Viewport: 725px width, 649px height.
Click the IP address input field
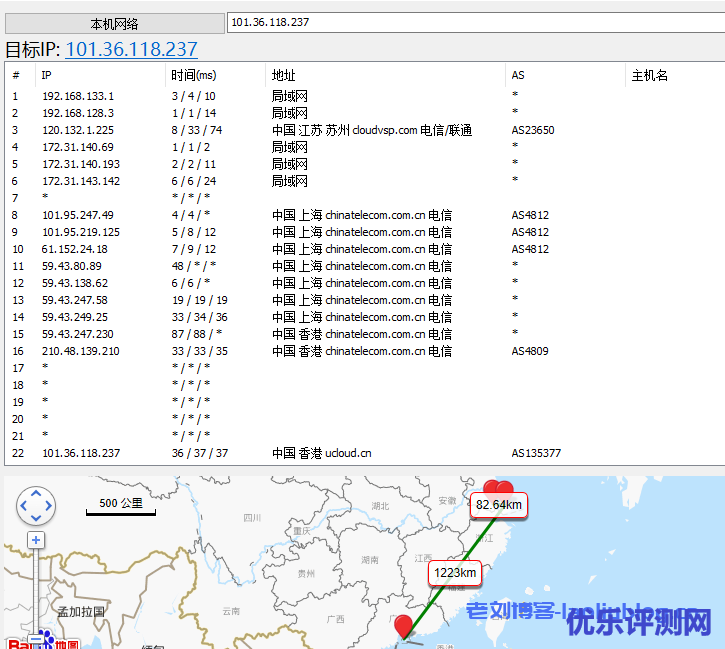tap(475, 22)
